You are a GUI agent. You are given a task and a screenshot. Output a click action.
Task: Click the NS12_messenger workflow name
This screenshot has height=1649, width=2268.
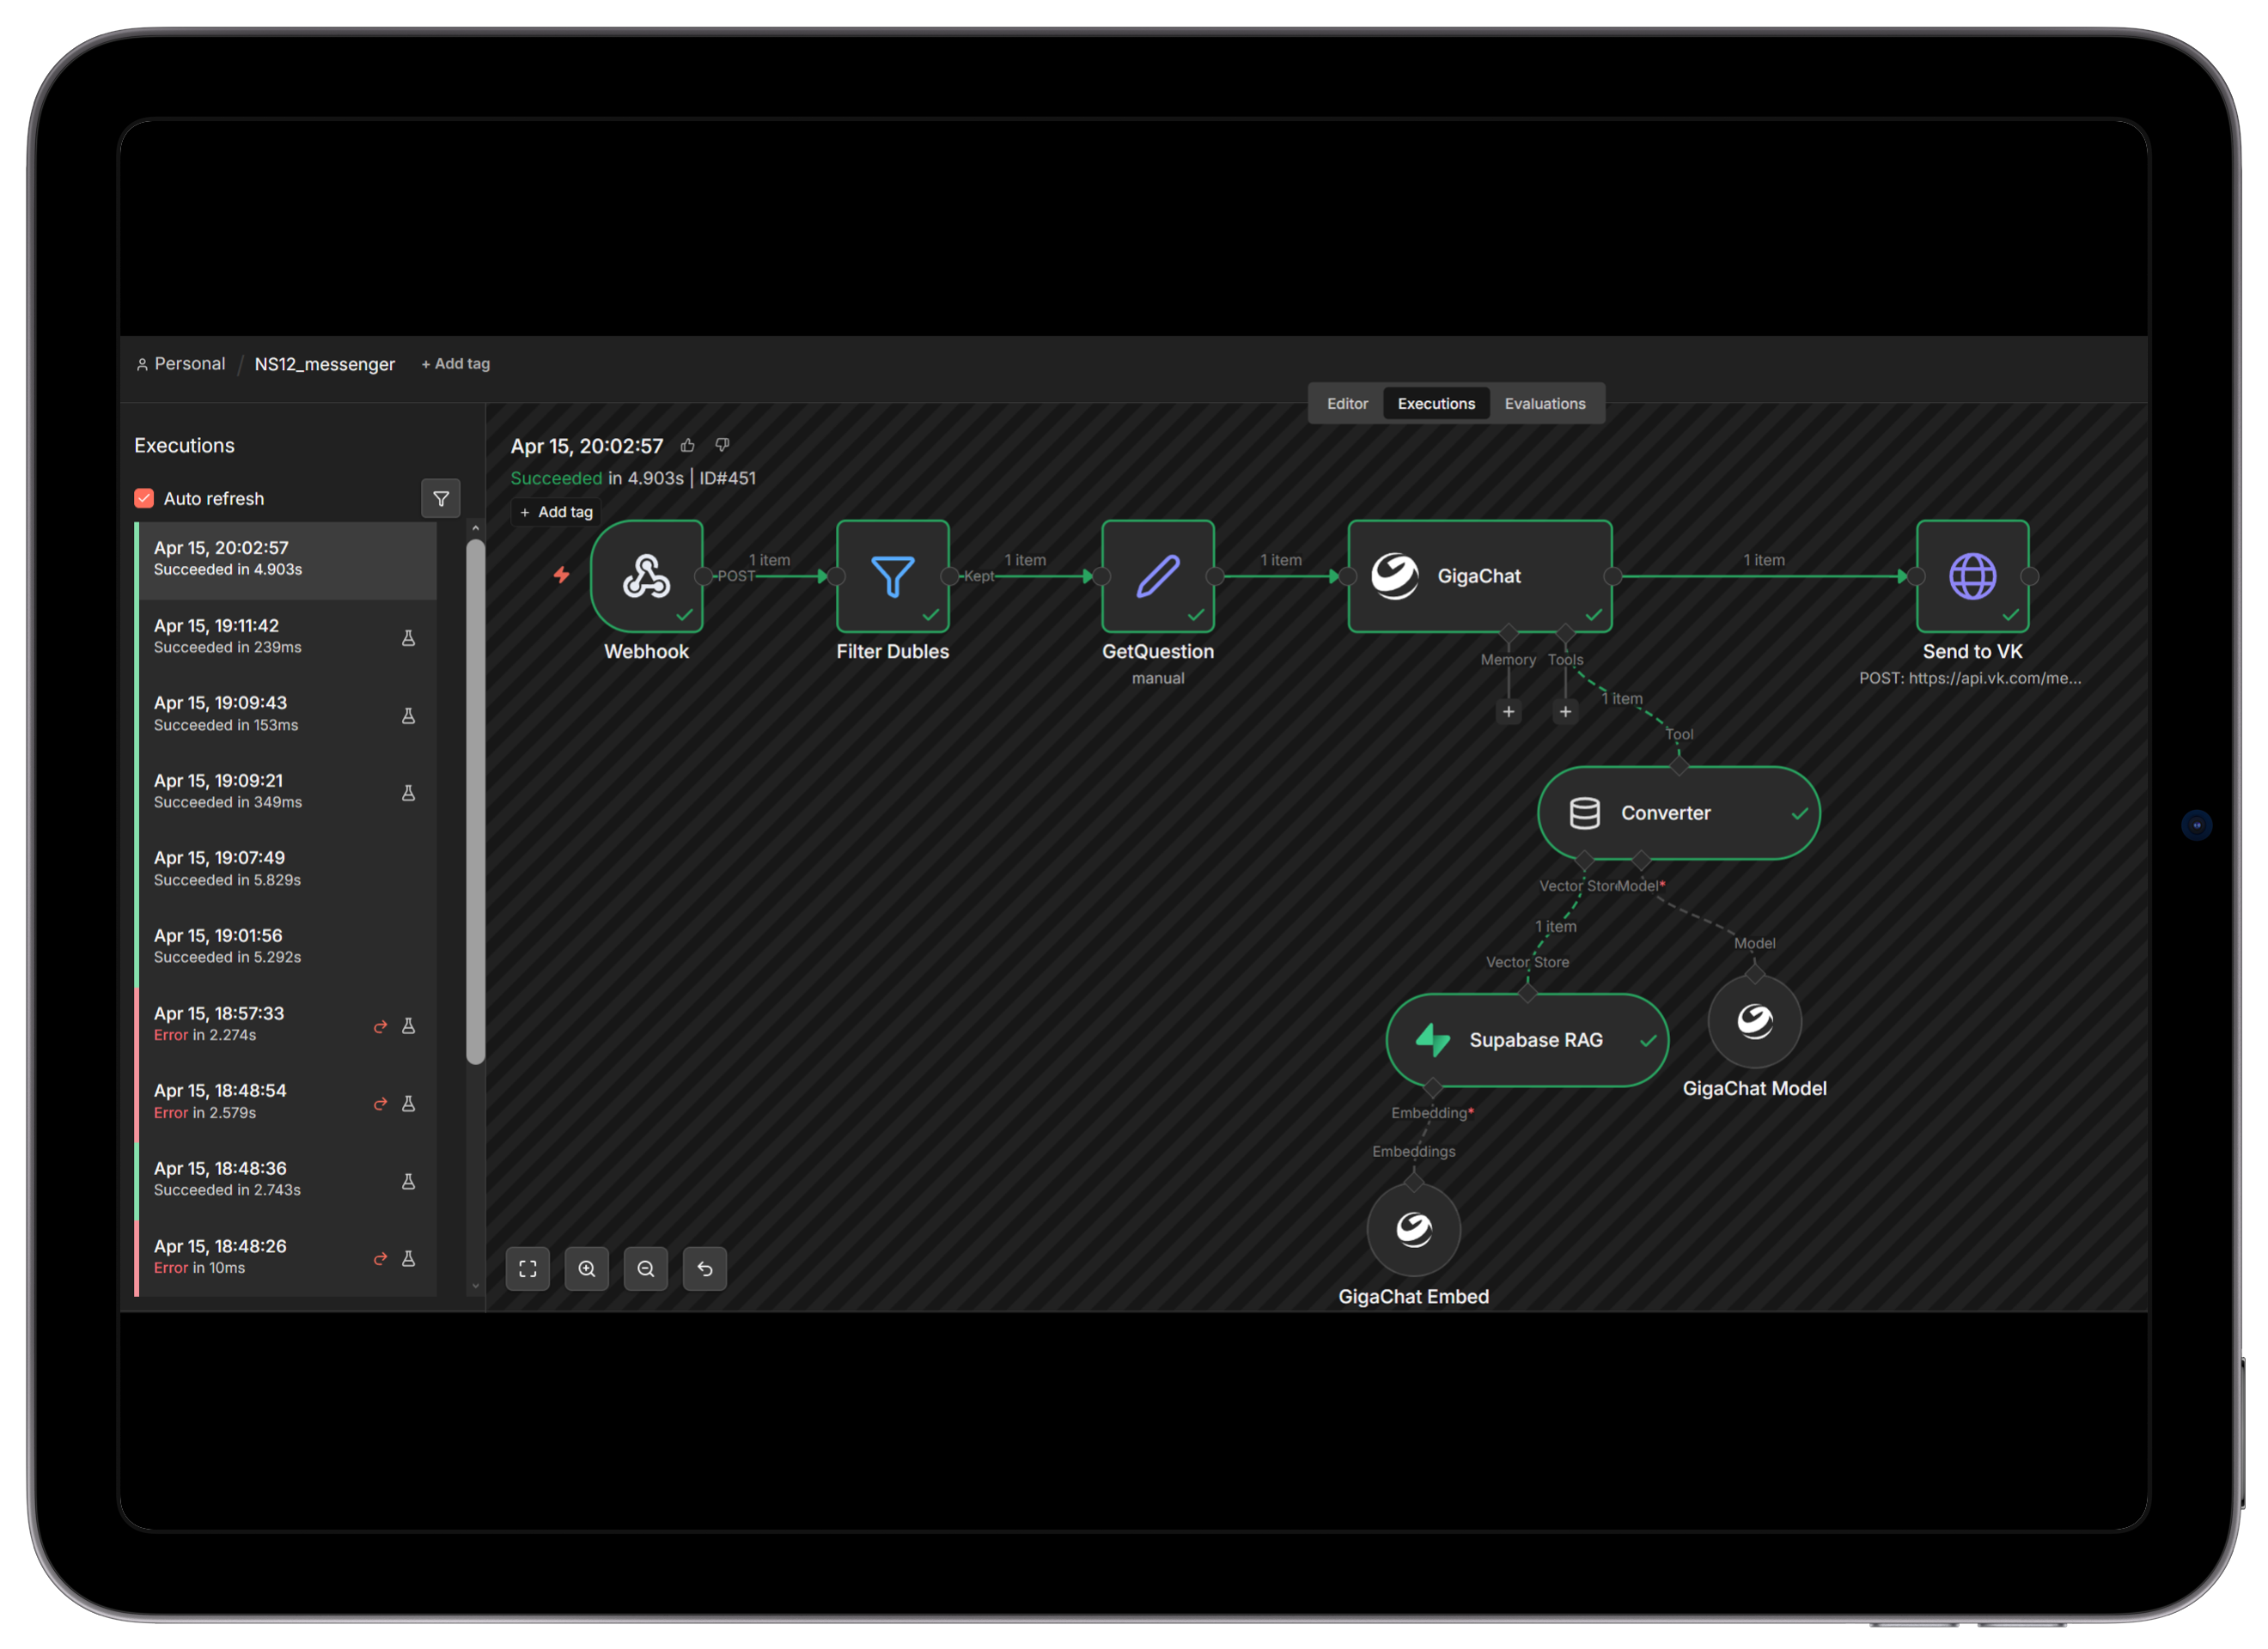325,364
